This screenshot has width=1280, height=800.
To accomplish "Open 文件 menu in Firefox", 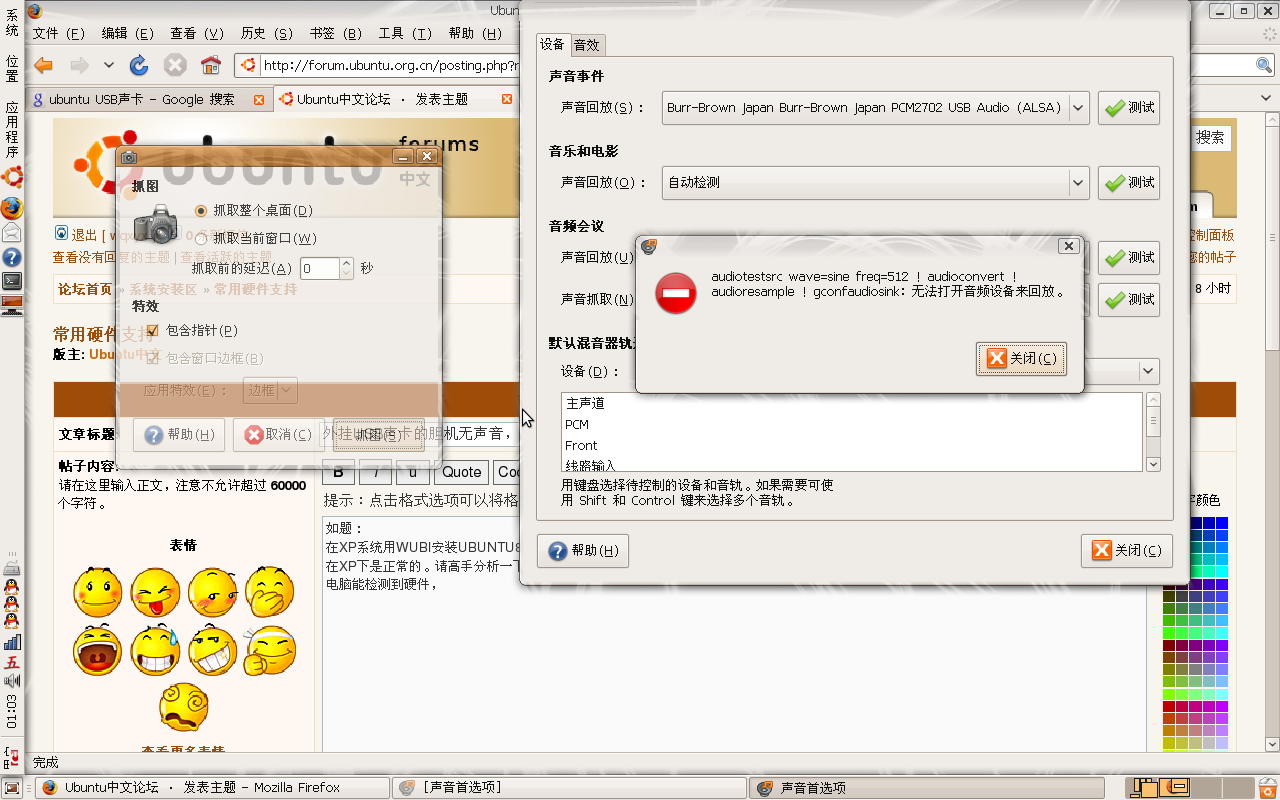I will coord(59,33).
